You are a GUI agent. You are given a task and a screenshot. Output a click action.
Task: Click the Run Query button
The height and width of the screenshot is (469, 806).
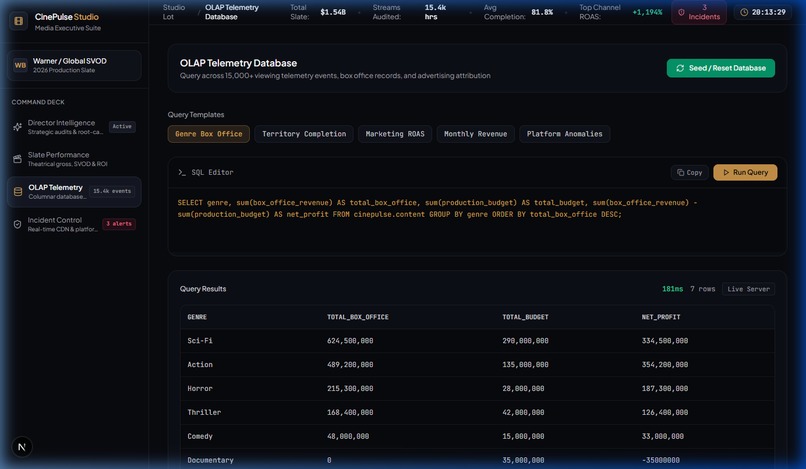(745, 172)
